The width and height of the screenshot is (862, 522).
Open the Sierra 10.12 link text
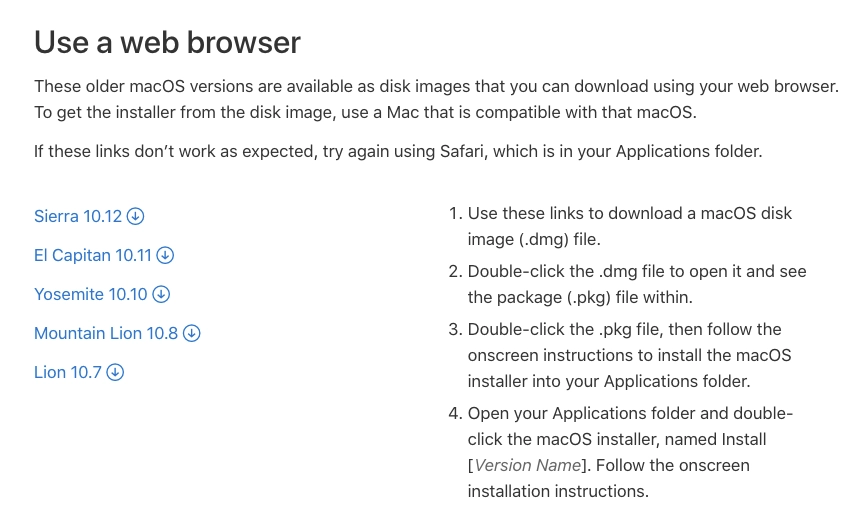[x=77, y=216]
